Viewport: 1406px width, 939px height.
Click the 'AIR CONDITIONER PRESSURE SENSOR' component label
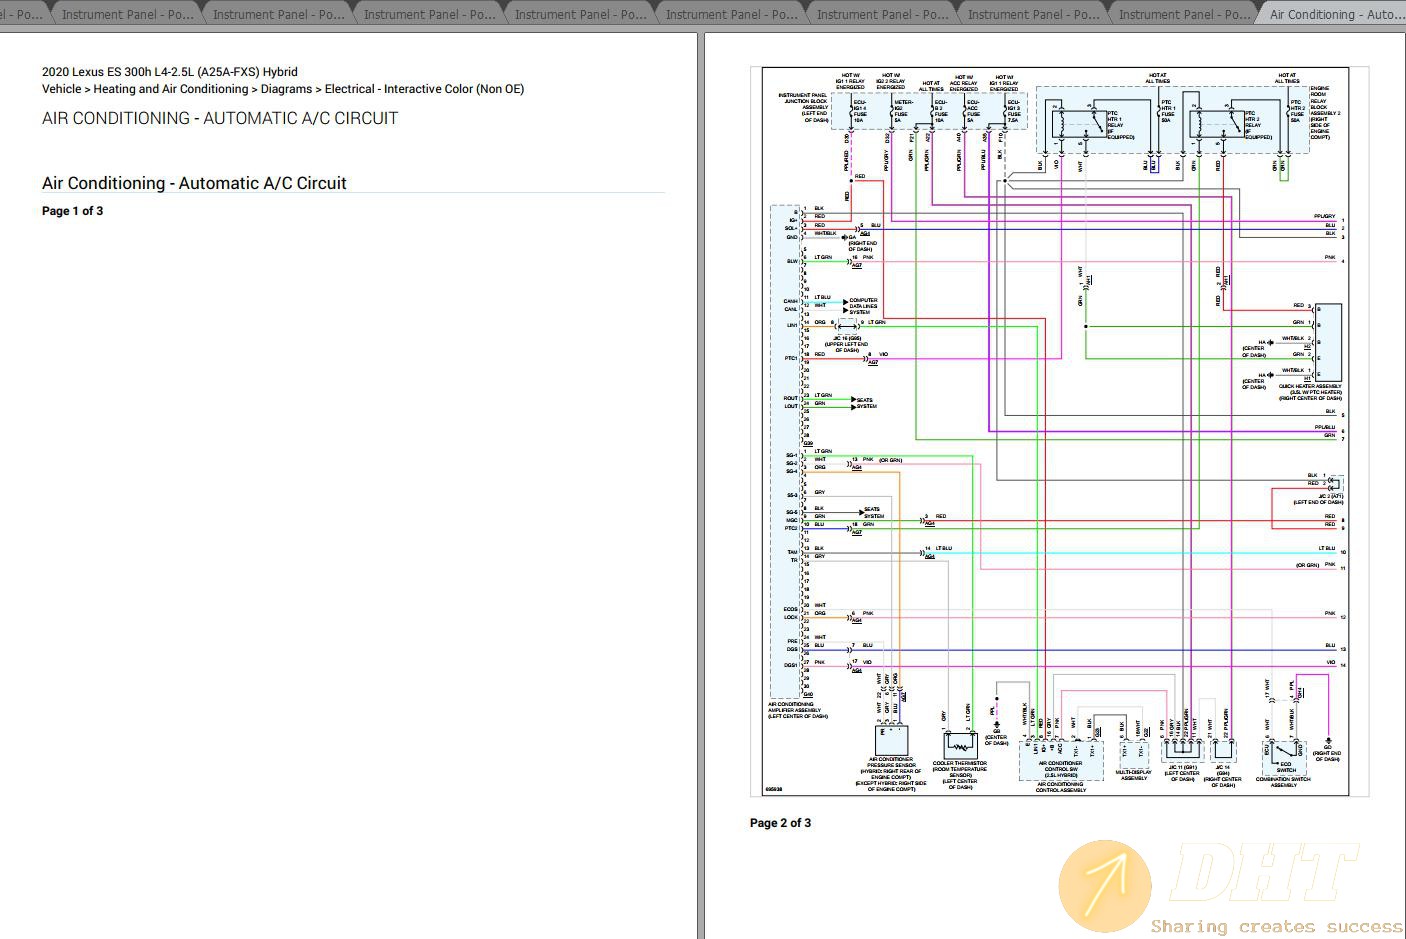(891, 763)
